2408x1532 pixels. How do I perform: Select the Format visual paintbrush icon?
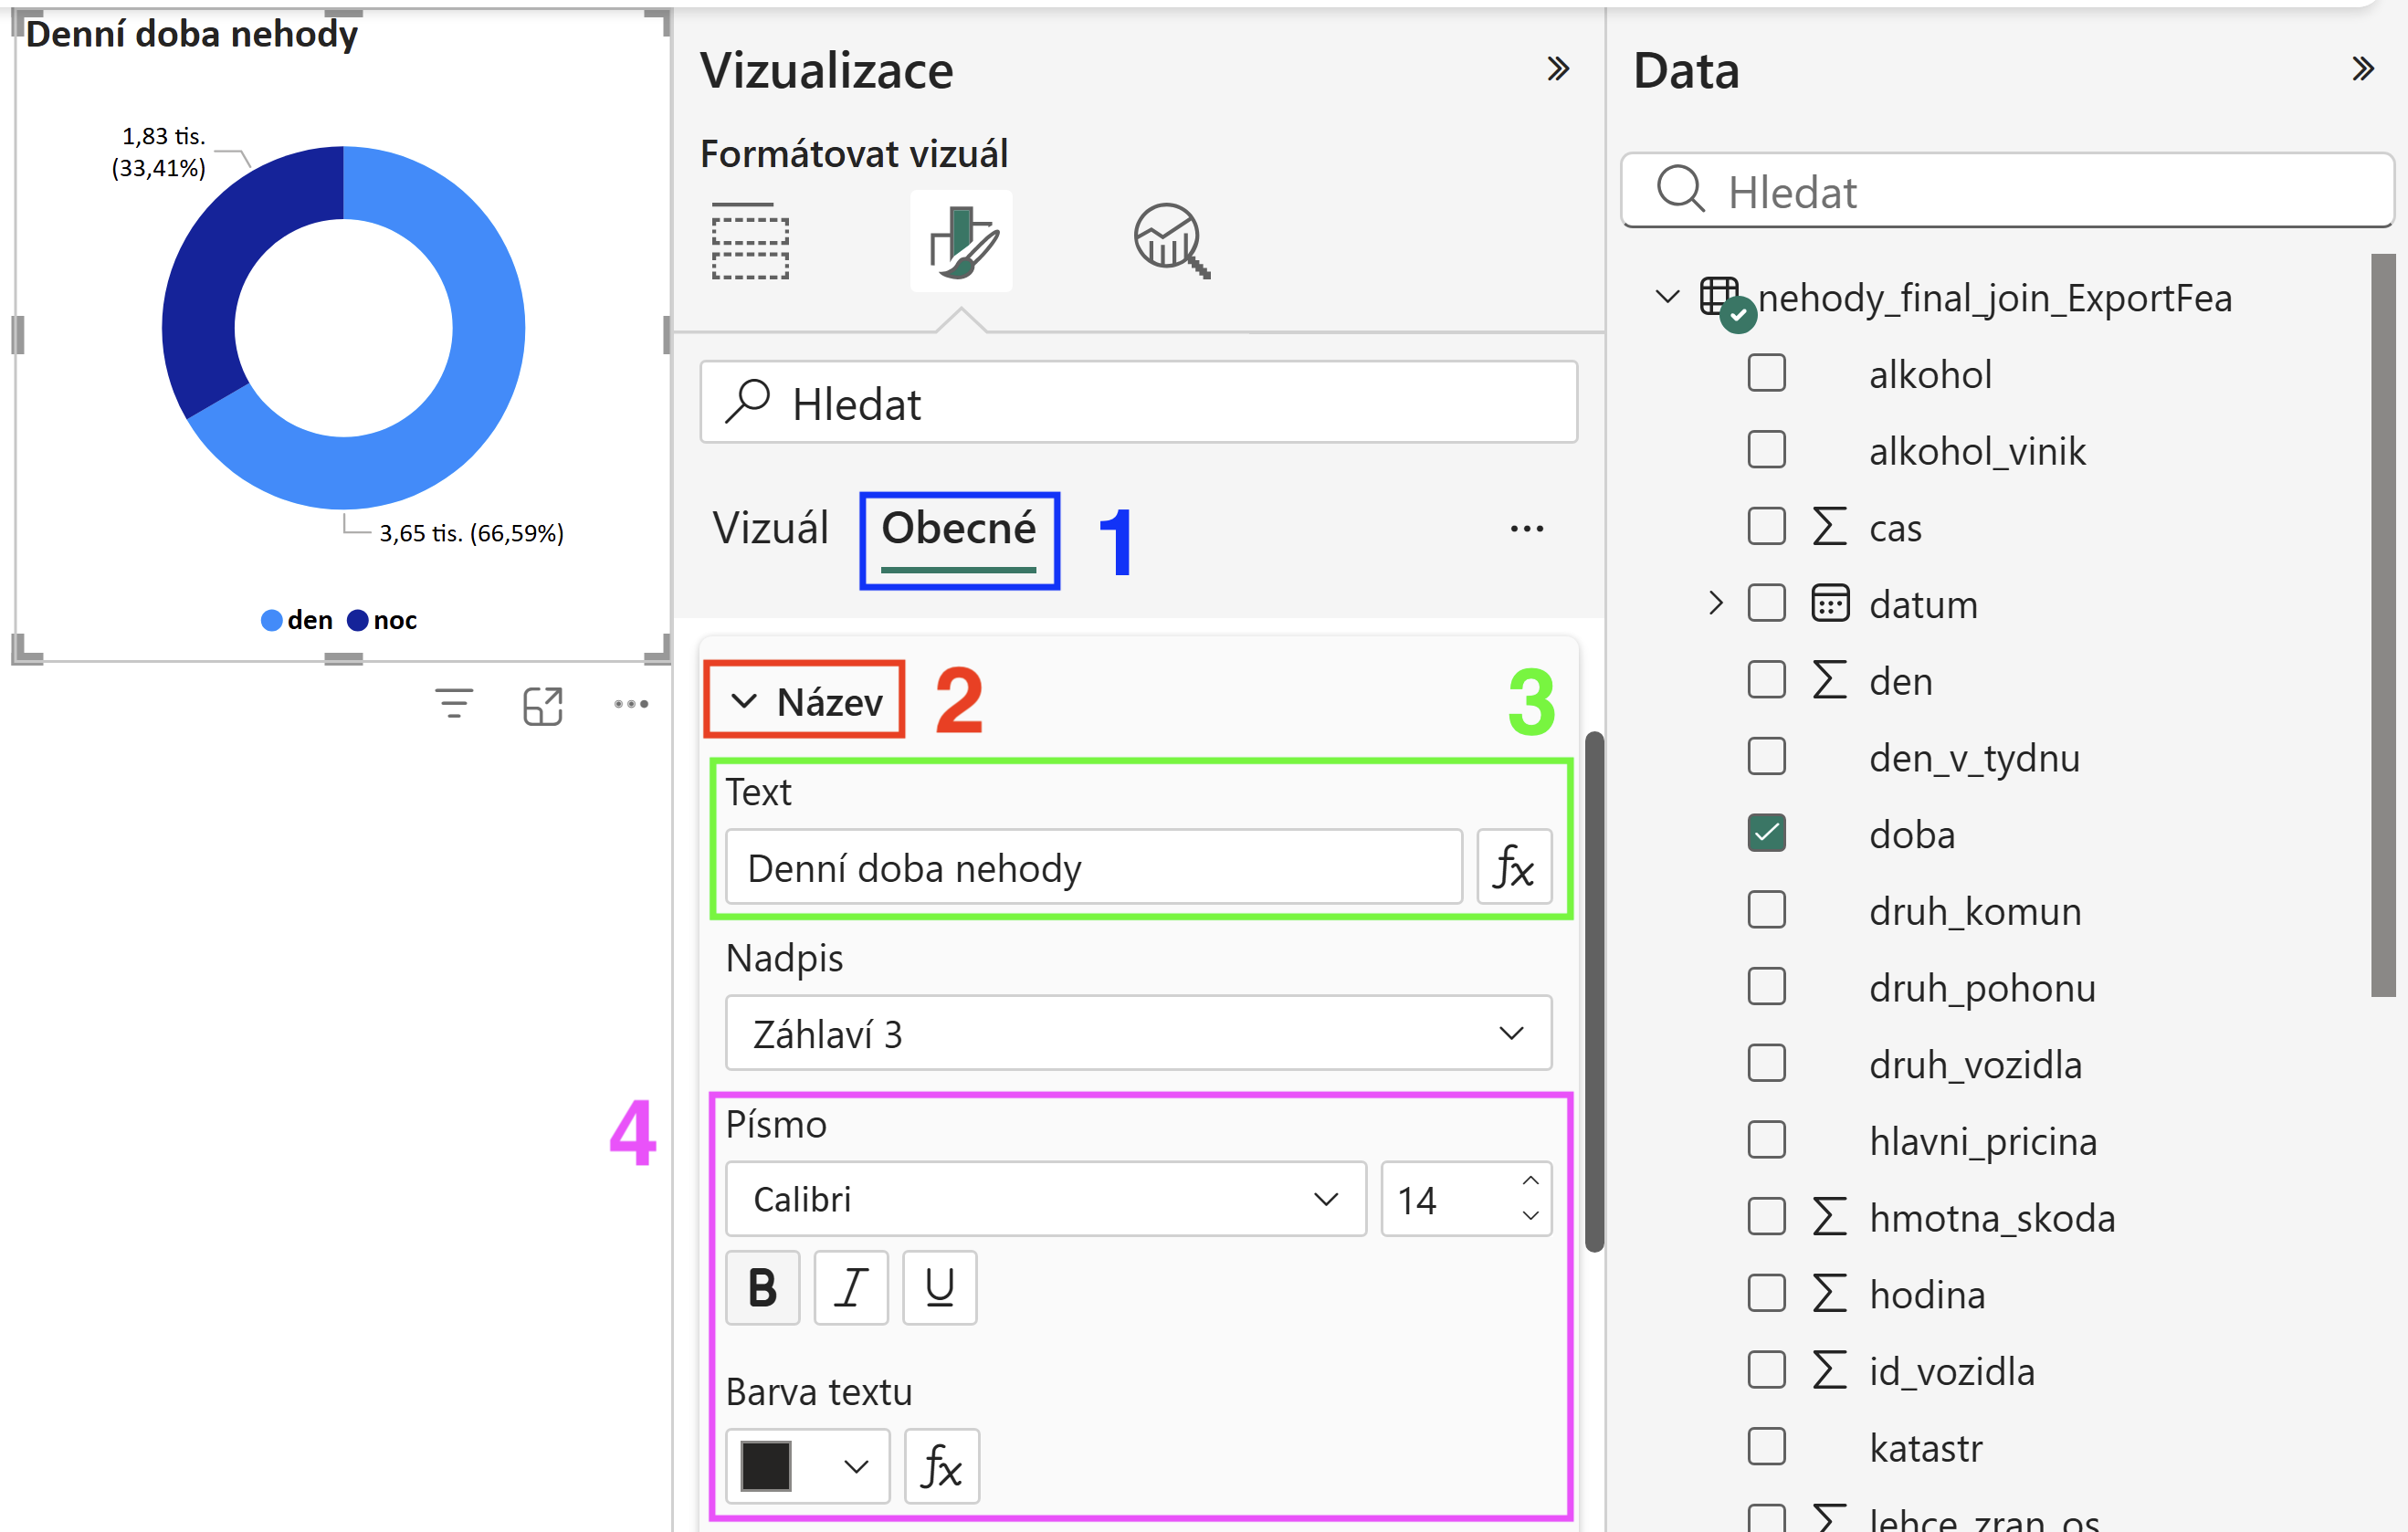[961, 241]
